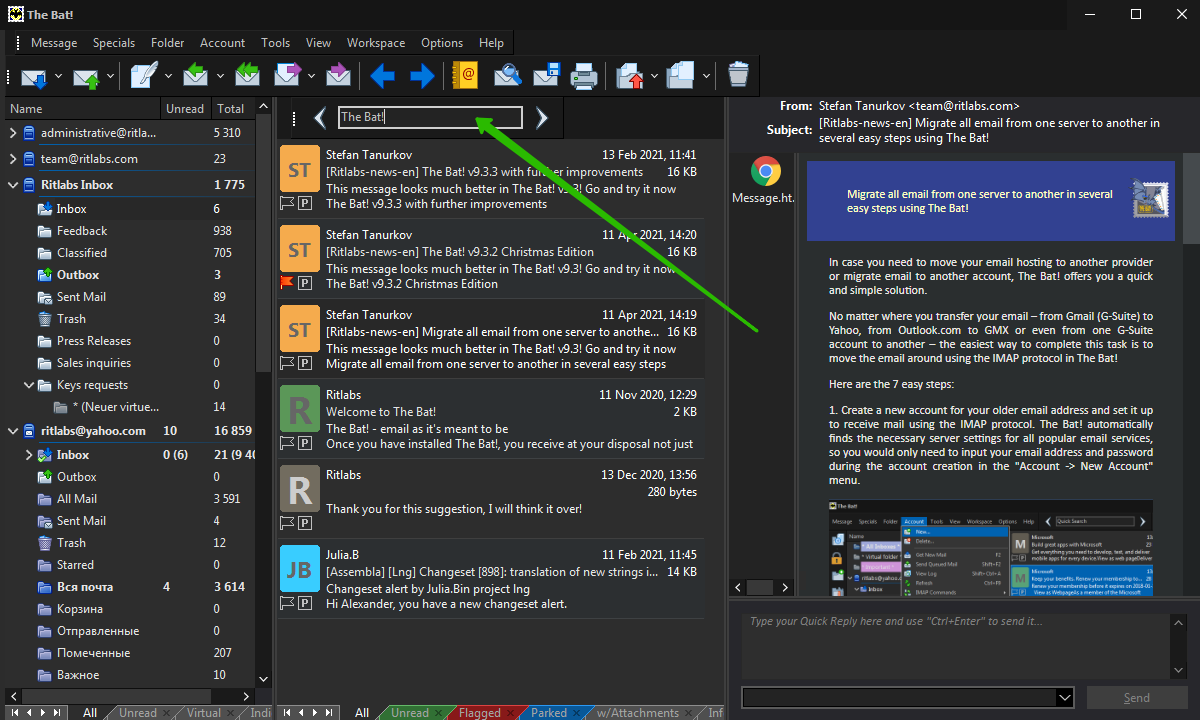The height and width of the screenshot is (720, 1200).
Task: Select the Trash folder with 34 messages
Action: click(129, 319)
